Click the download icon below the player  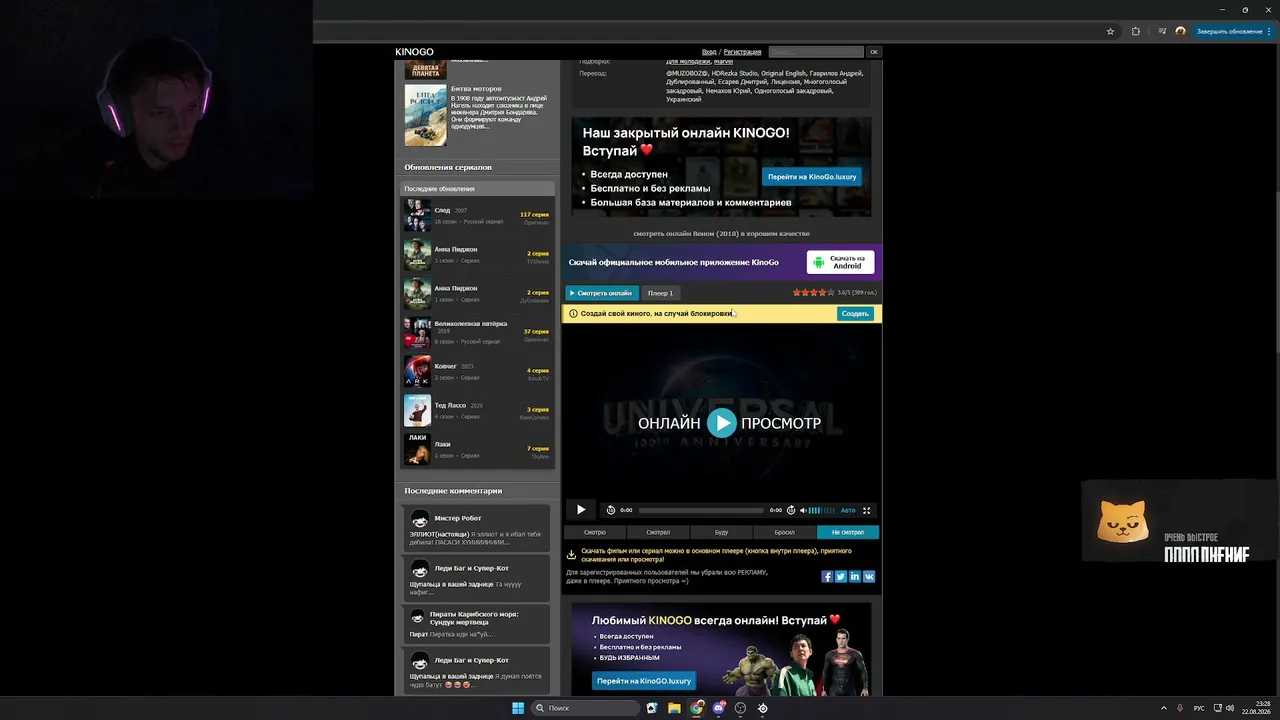(x=571, y=554)
